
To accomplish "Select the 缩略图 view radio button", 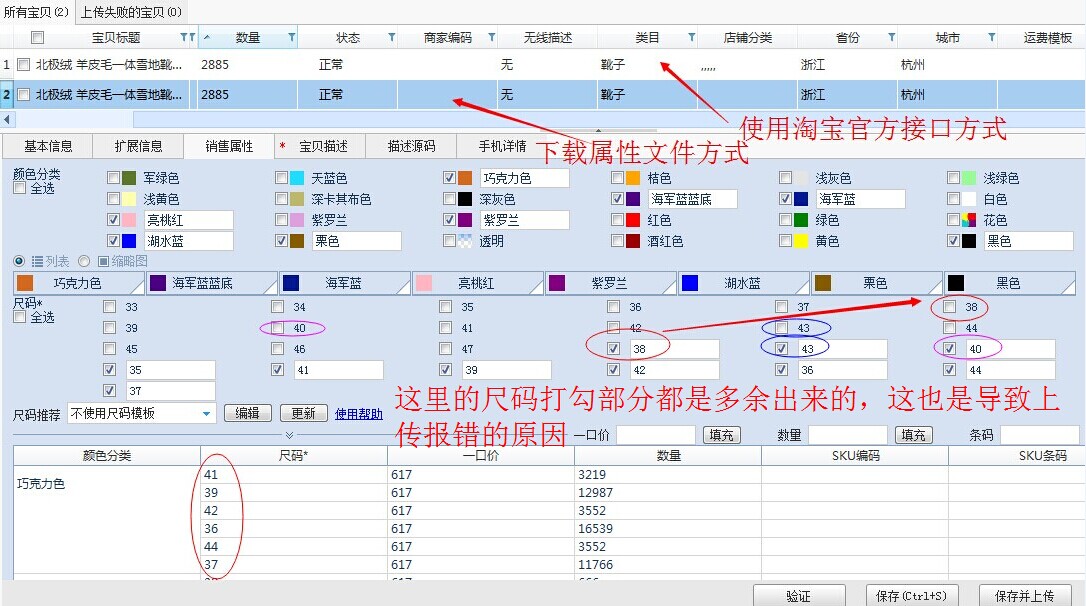I will click(84, 261).
